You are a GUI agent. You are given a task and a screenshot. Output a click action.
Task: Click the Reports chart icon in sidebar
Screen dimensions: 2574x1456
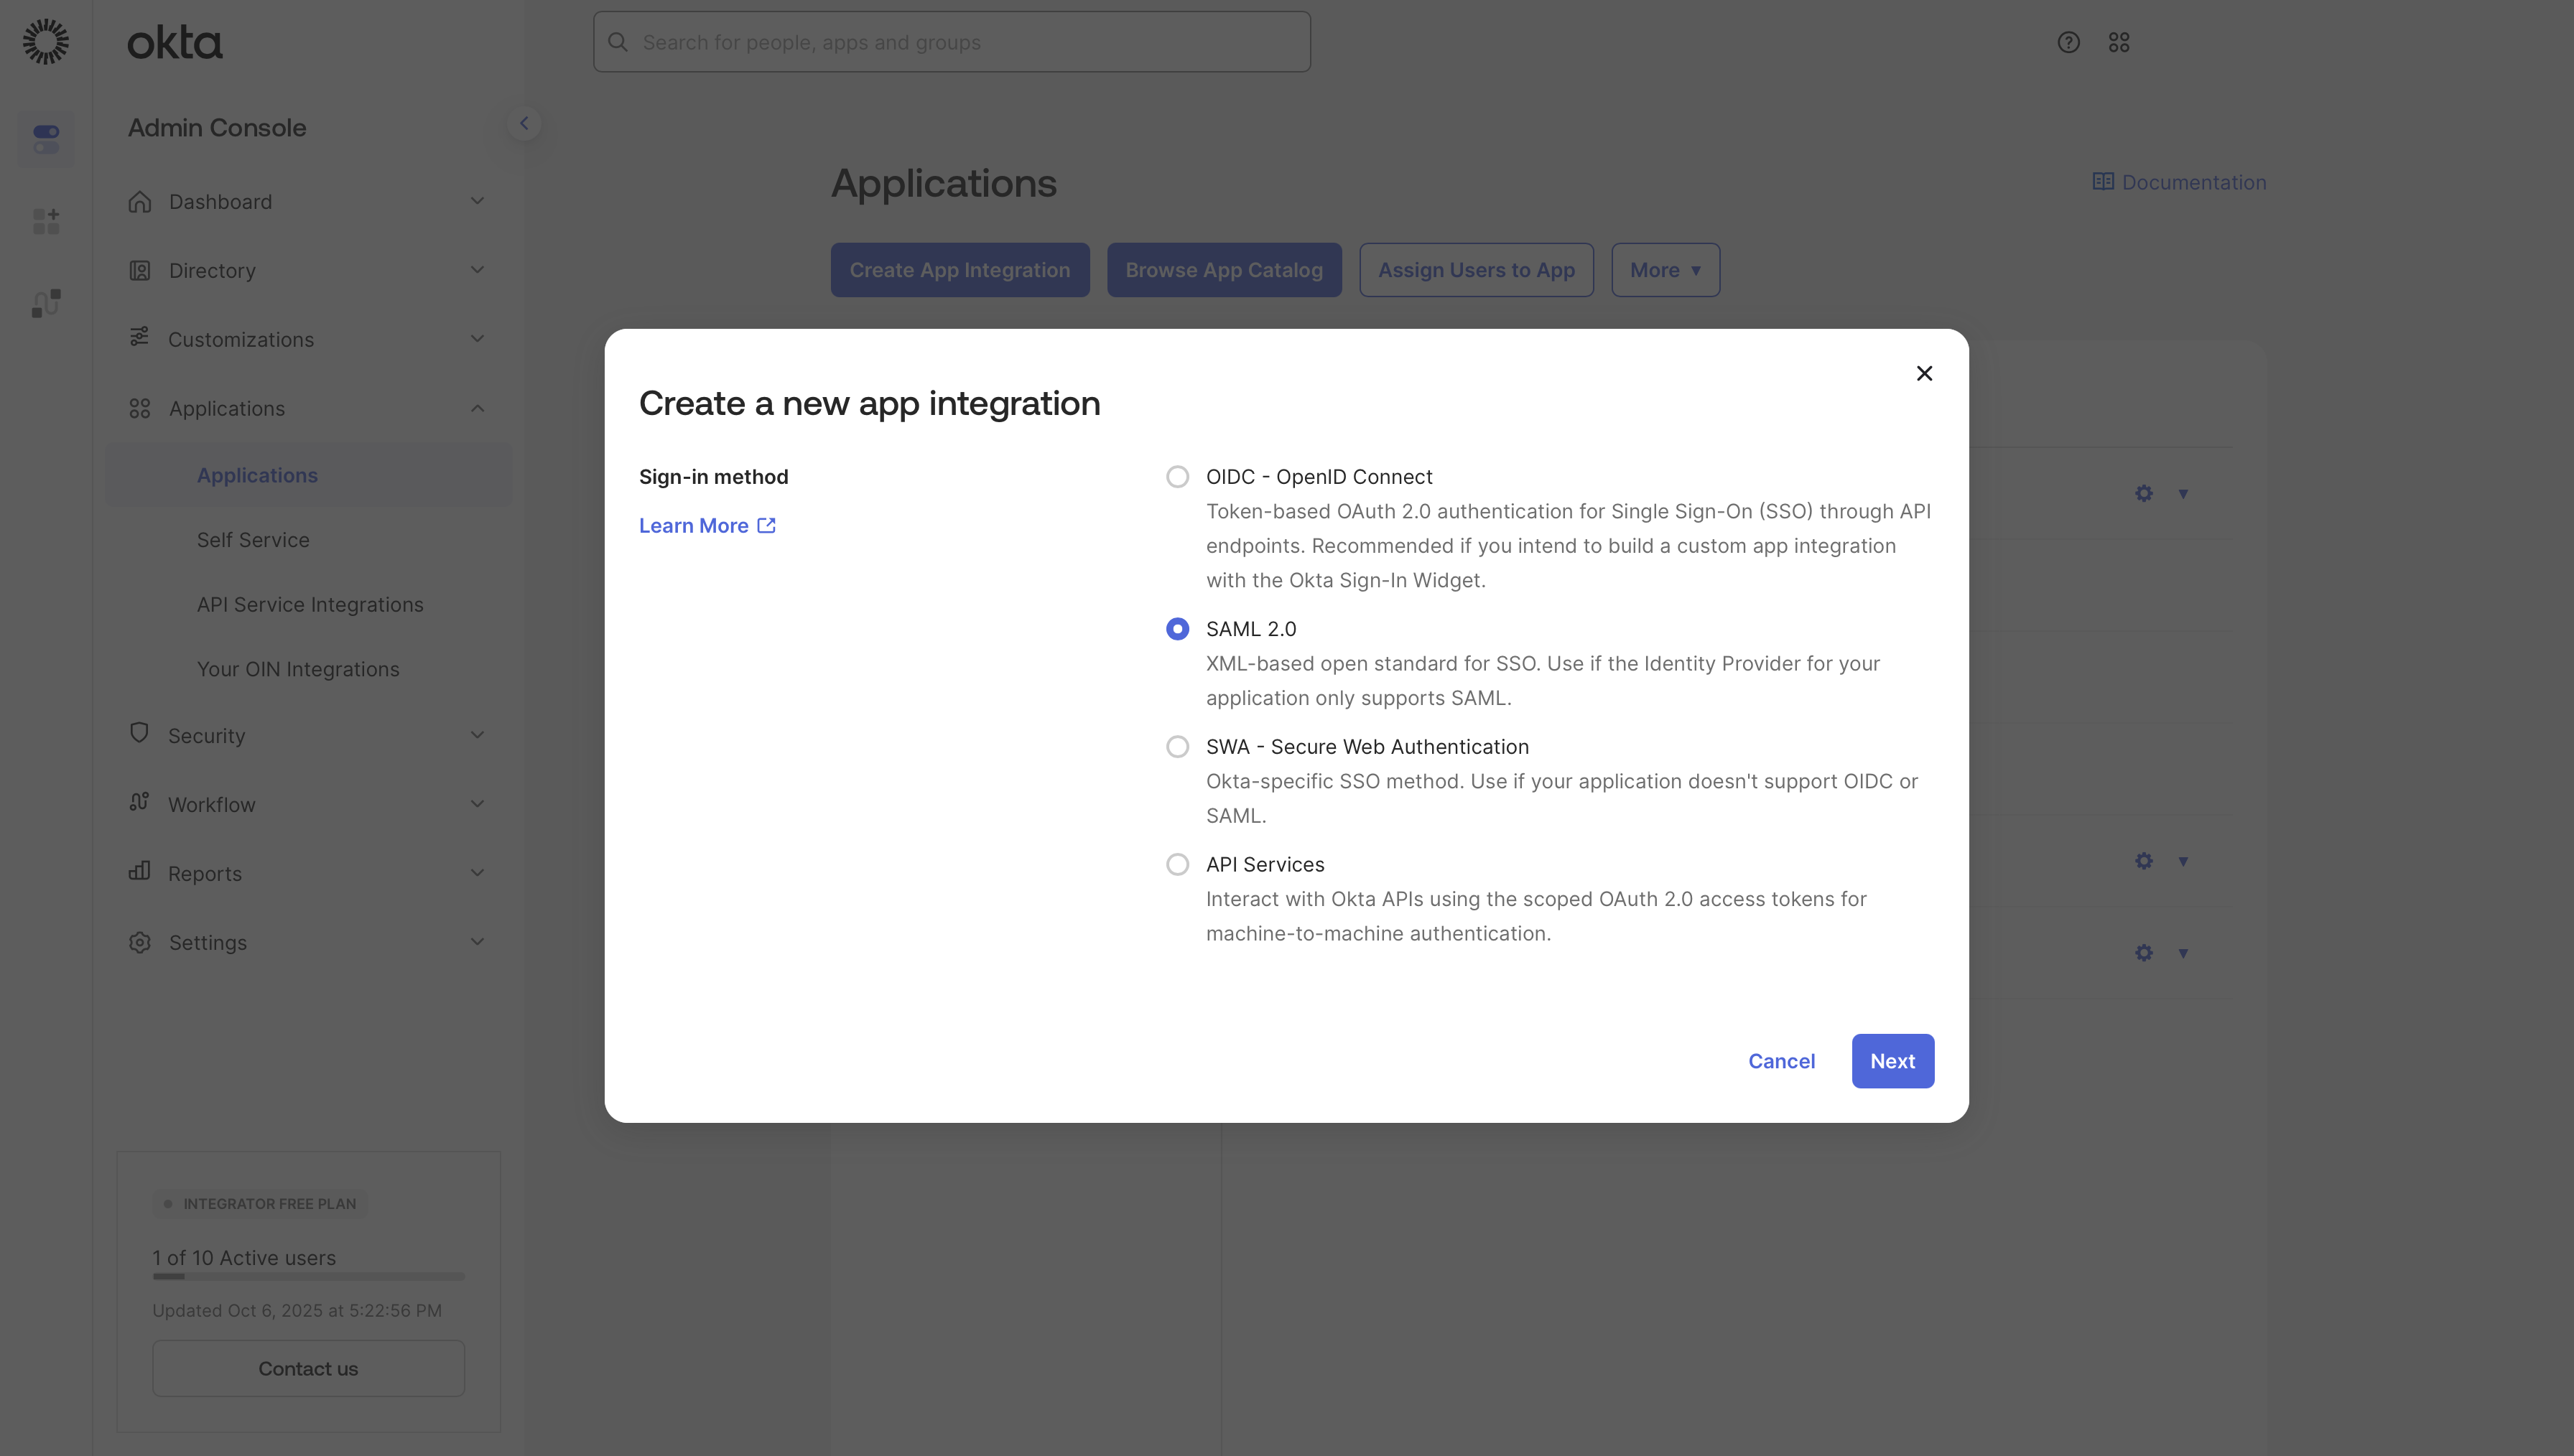coord(140,872)
